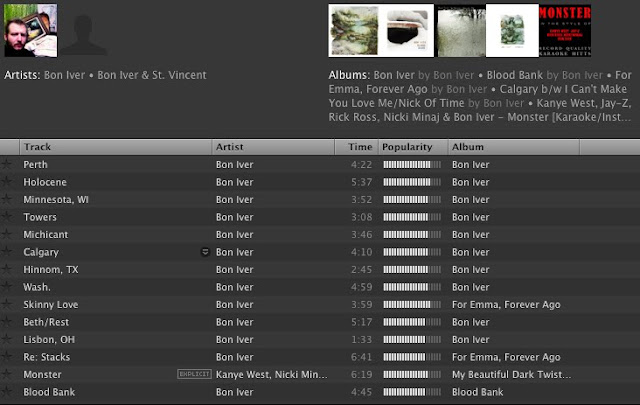The width and height of the screenshot is (640, 405).
Task: Star the Monster track
Action: point(7,374)
